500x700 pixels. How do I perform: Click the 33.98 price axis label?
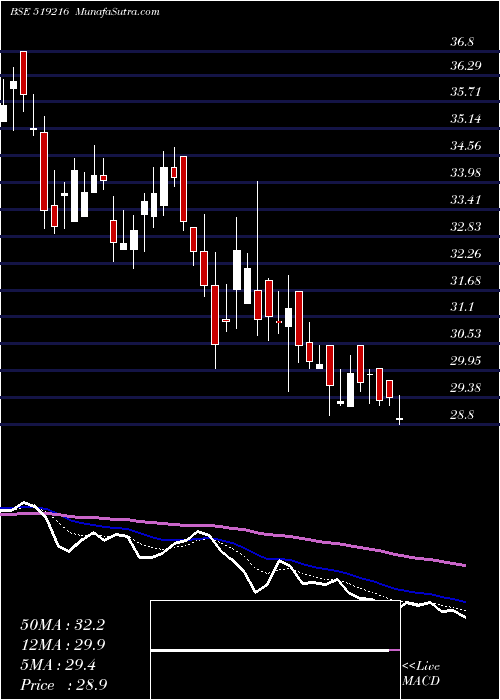coord(466,173)
